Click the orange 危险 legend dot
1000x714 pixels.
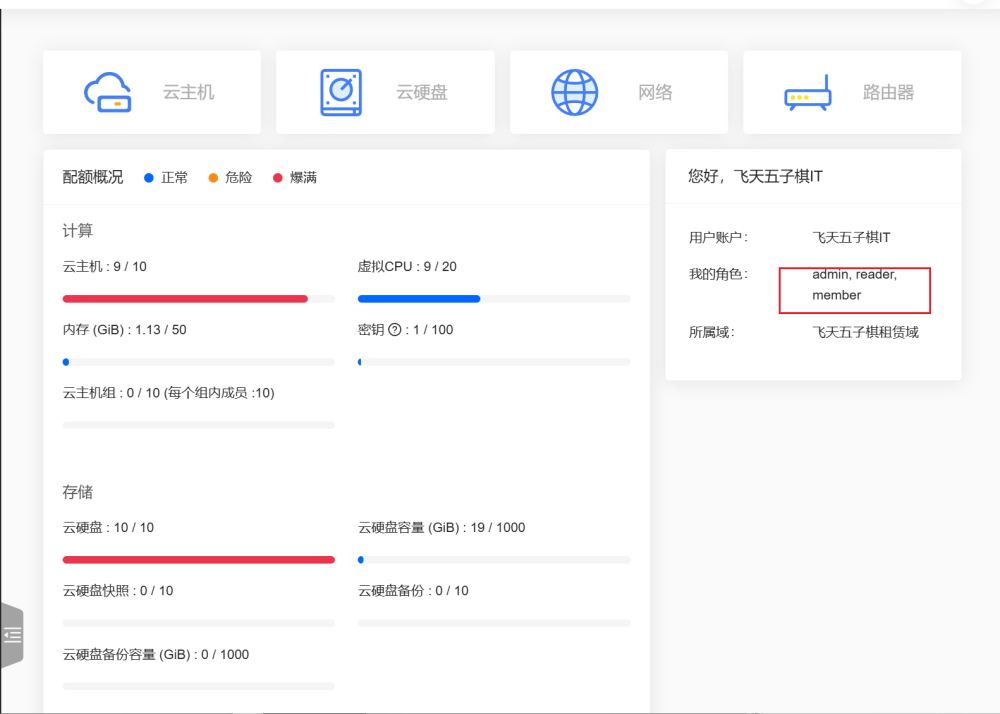213,178
